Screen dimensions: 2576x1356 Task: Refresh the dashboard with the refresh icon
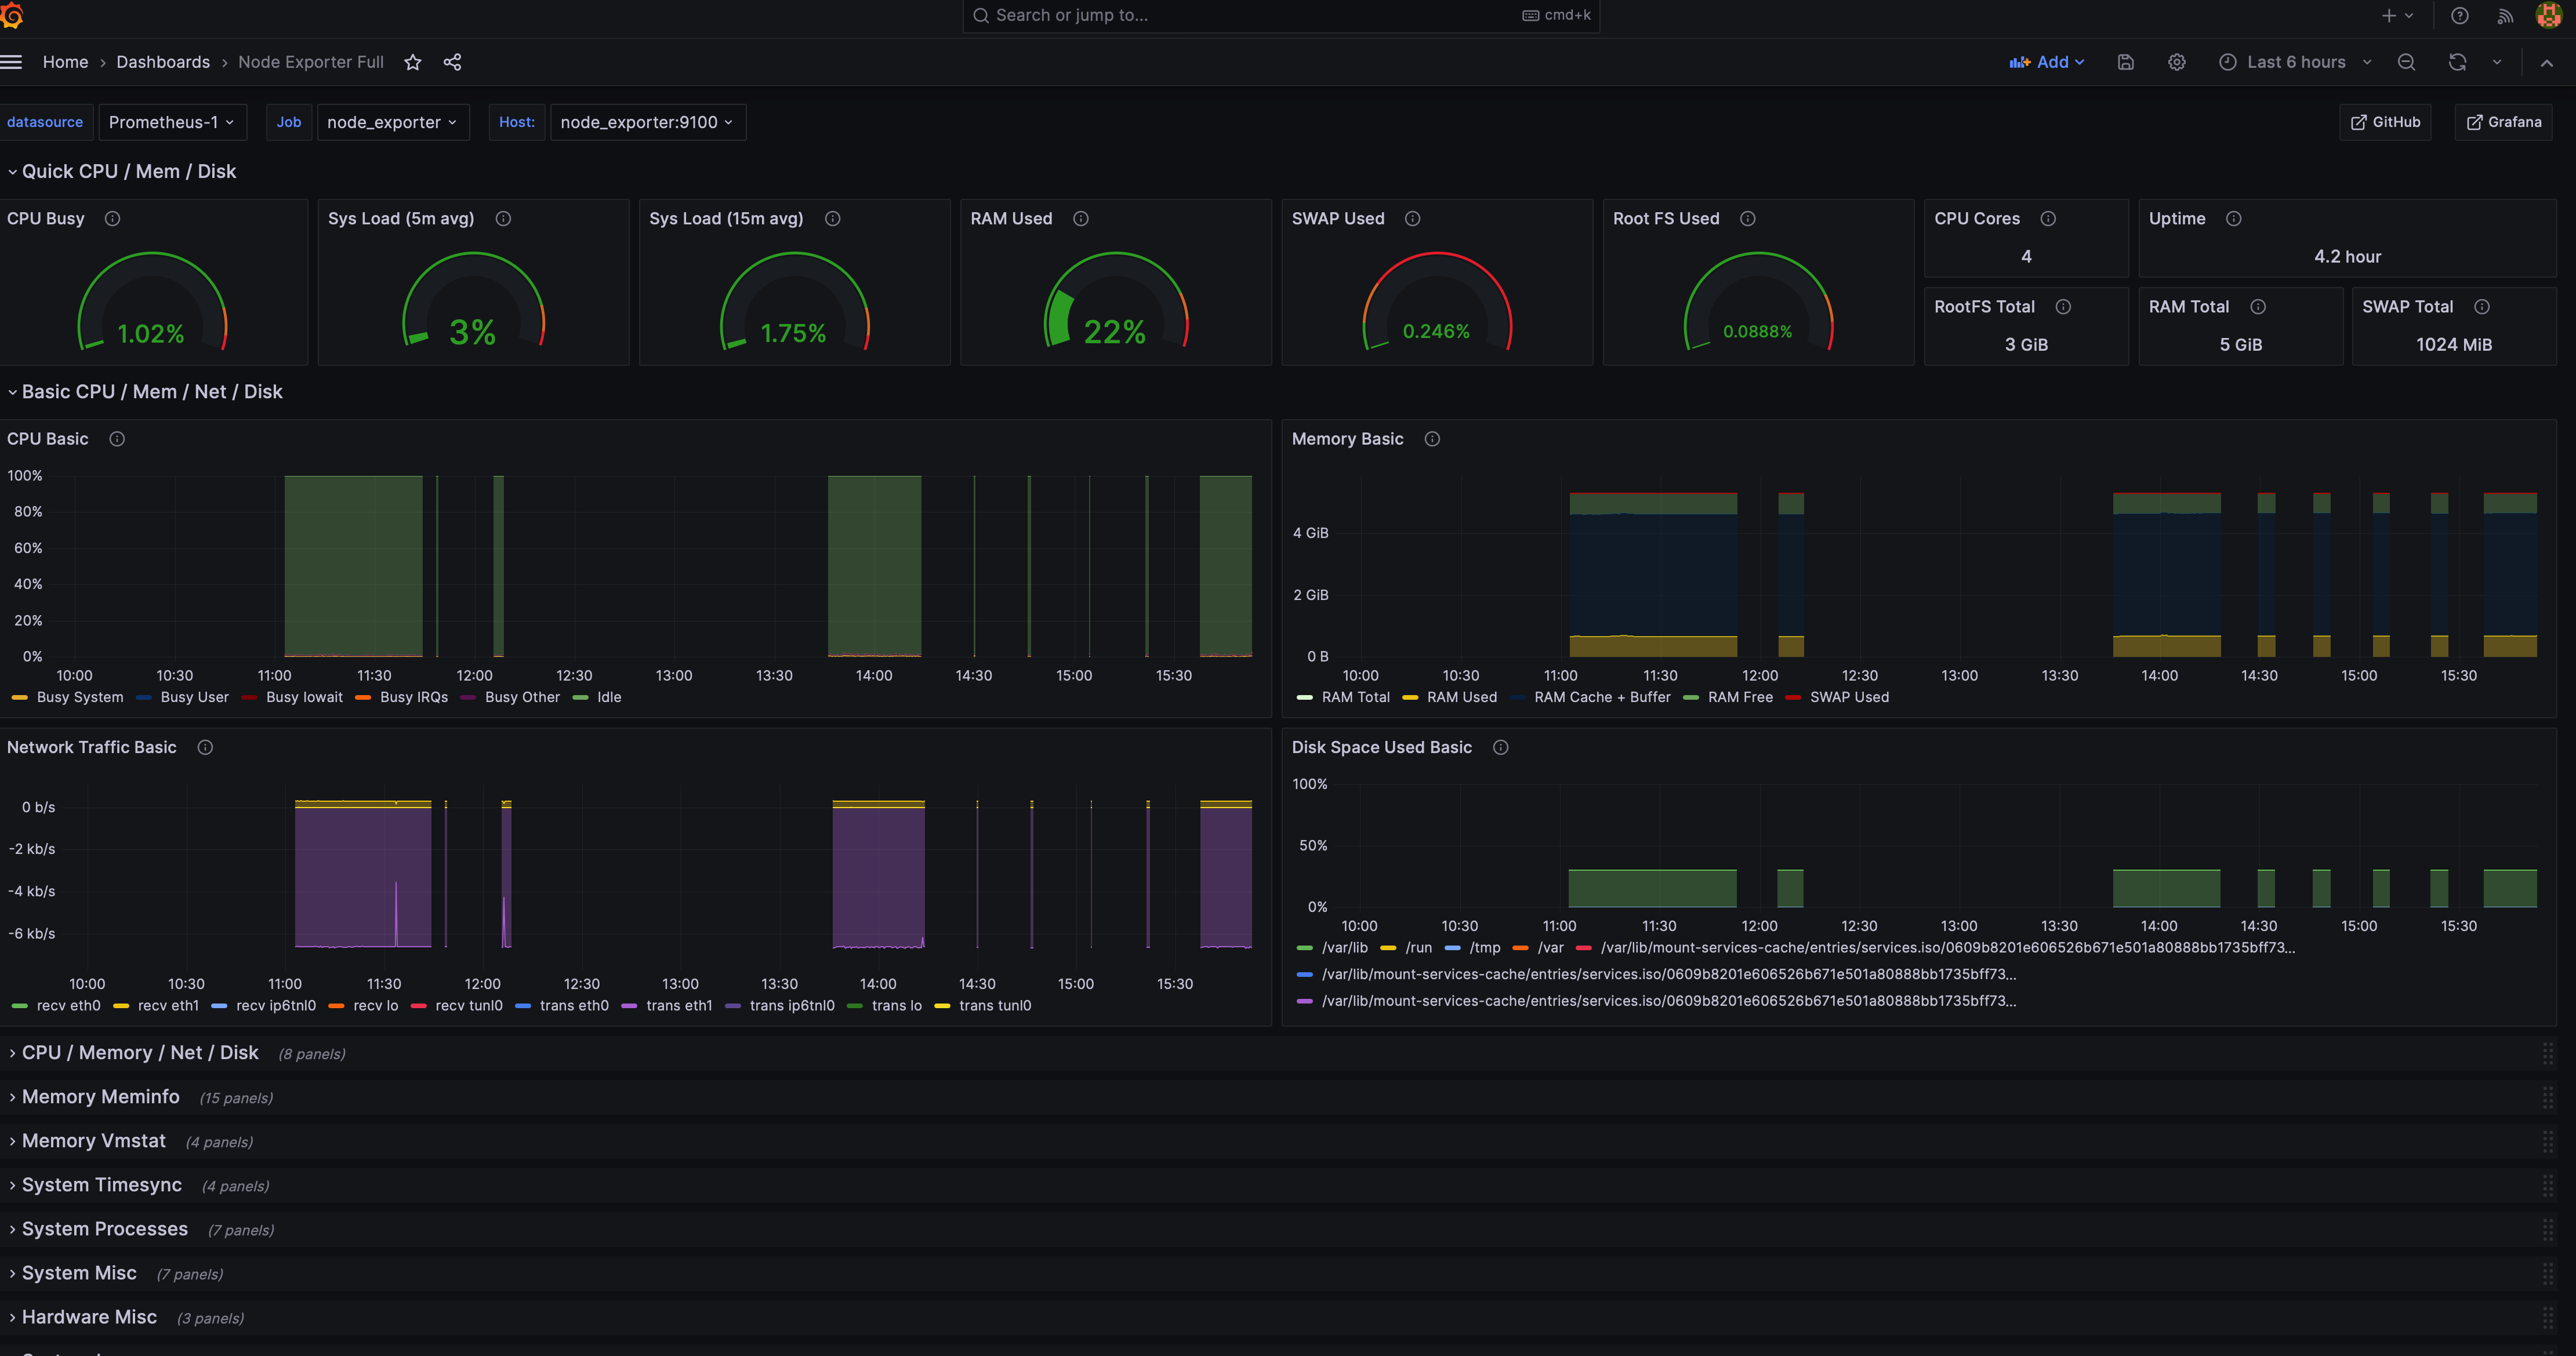coord(2457,62)
